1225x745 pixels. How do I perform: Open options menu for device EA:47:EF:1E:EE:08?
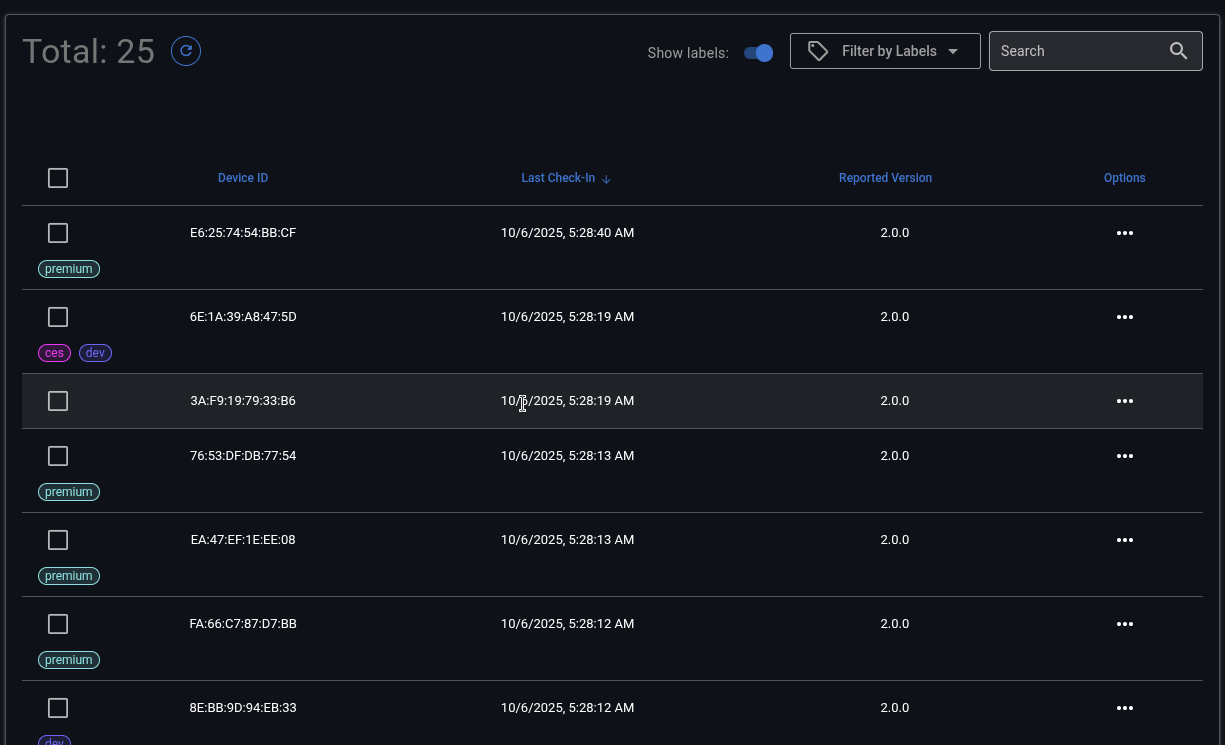pos(1124,540)
